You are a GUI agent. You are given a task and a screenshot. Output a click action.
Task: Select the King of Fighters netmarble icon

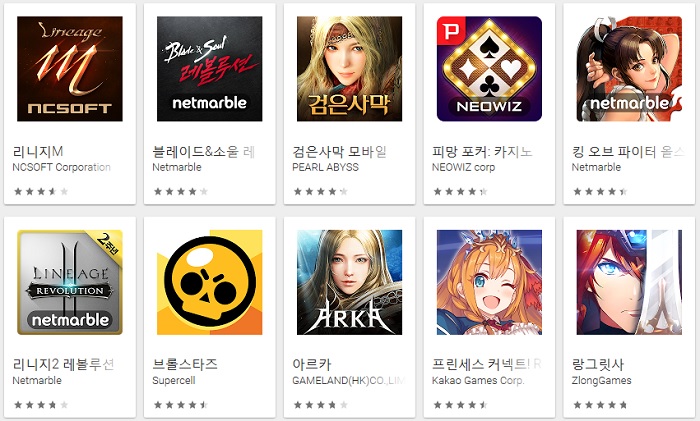point(629,69)
